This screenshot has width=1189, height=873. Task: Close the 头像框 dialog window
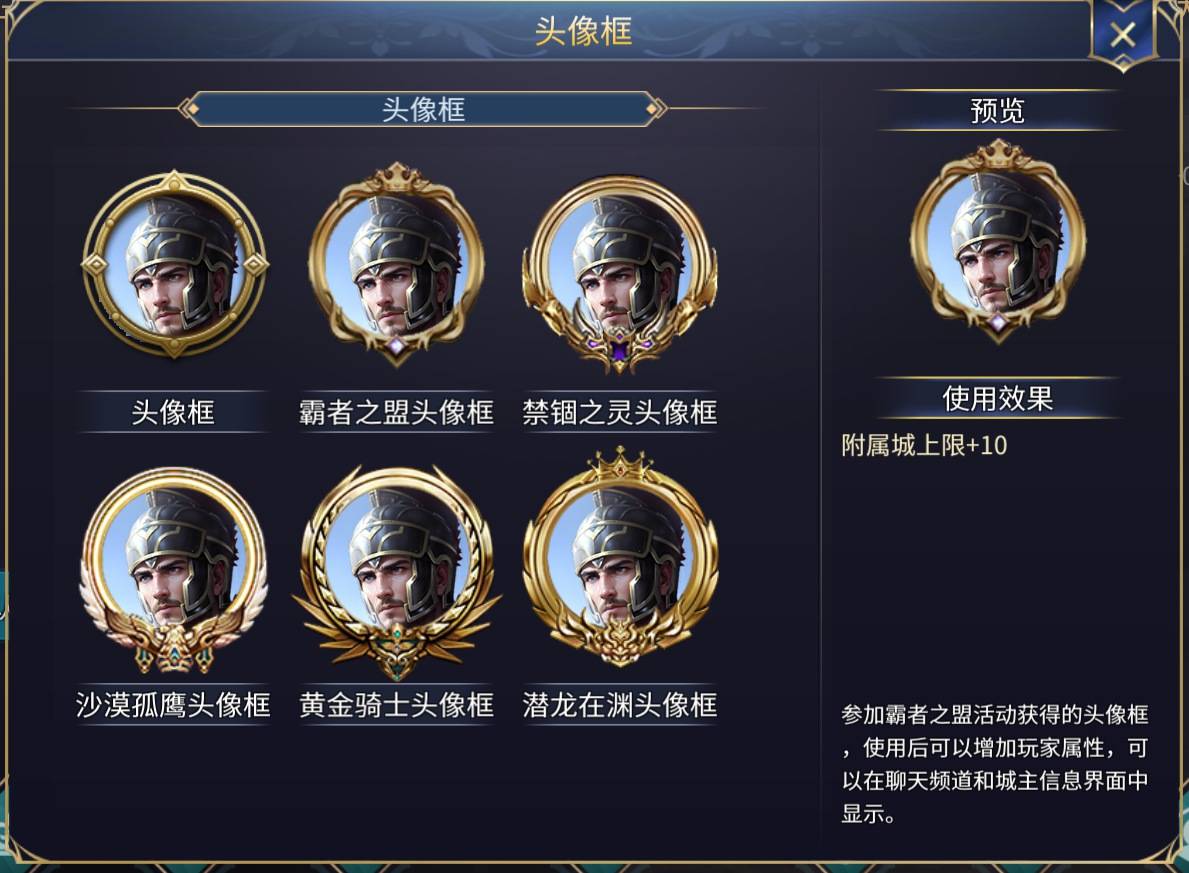[x=1122, y=35]
